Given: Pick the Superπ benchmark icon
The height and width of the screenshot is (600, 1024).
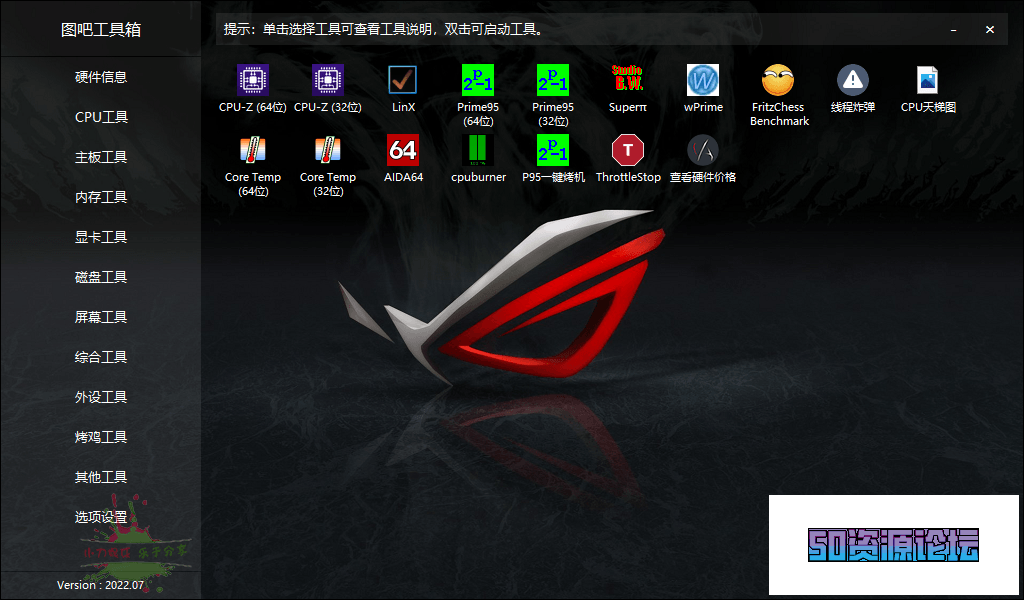Looking at the screenshot, I should coord(628,80).
